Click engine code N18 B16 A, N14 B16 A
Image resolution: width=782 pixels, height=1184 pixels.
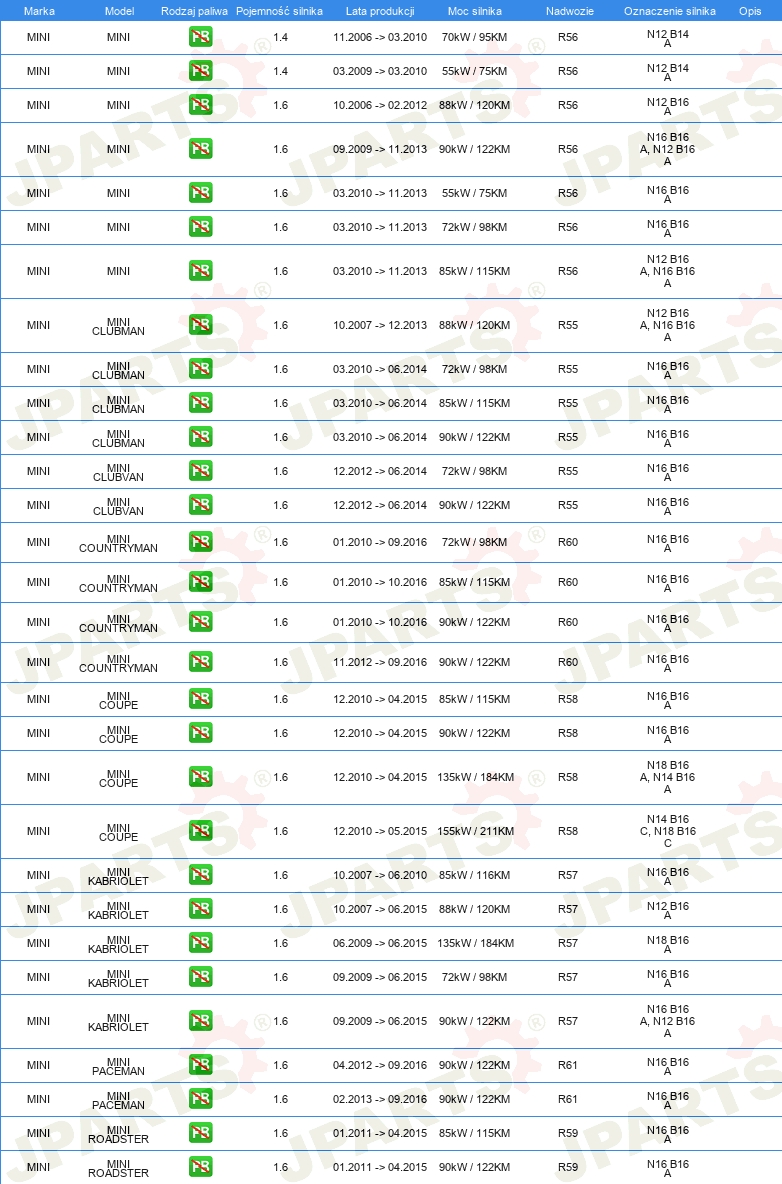pos(667,777)
